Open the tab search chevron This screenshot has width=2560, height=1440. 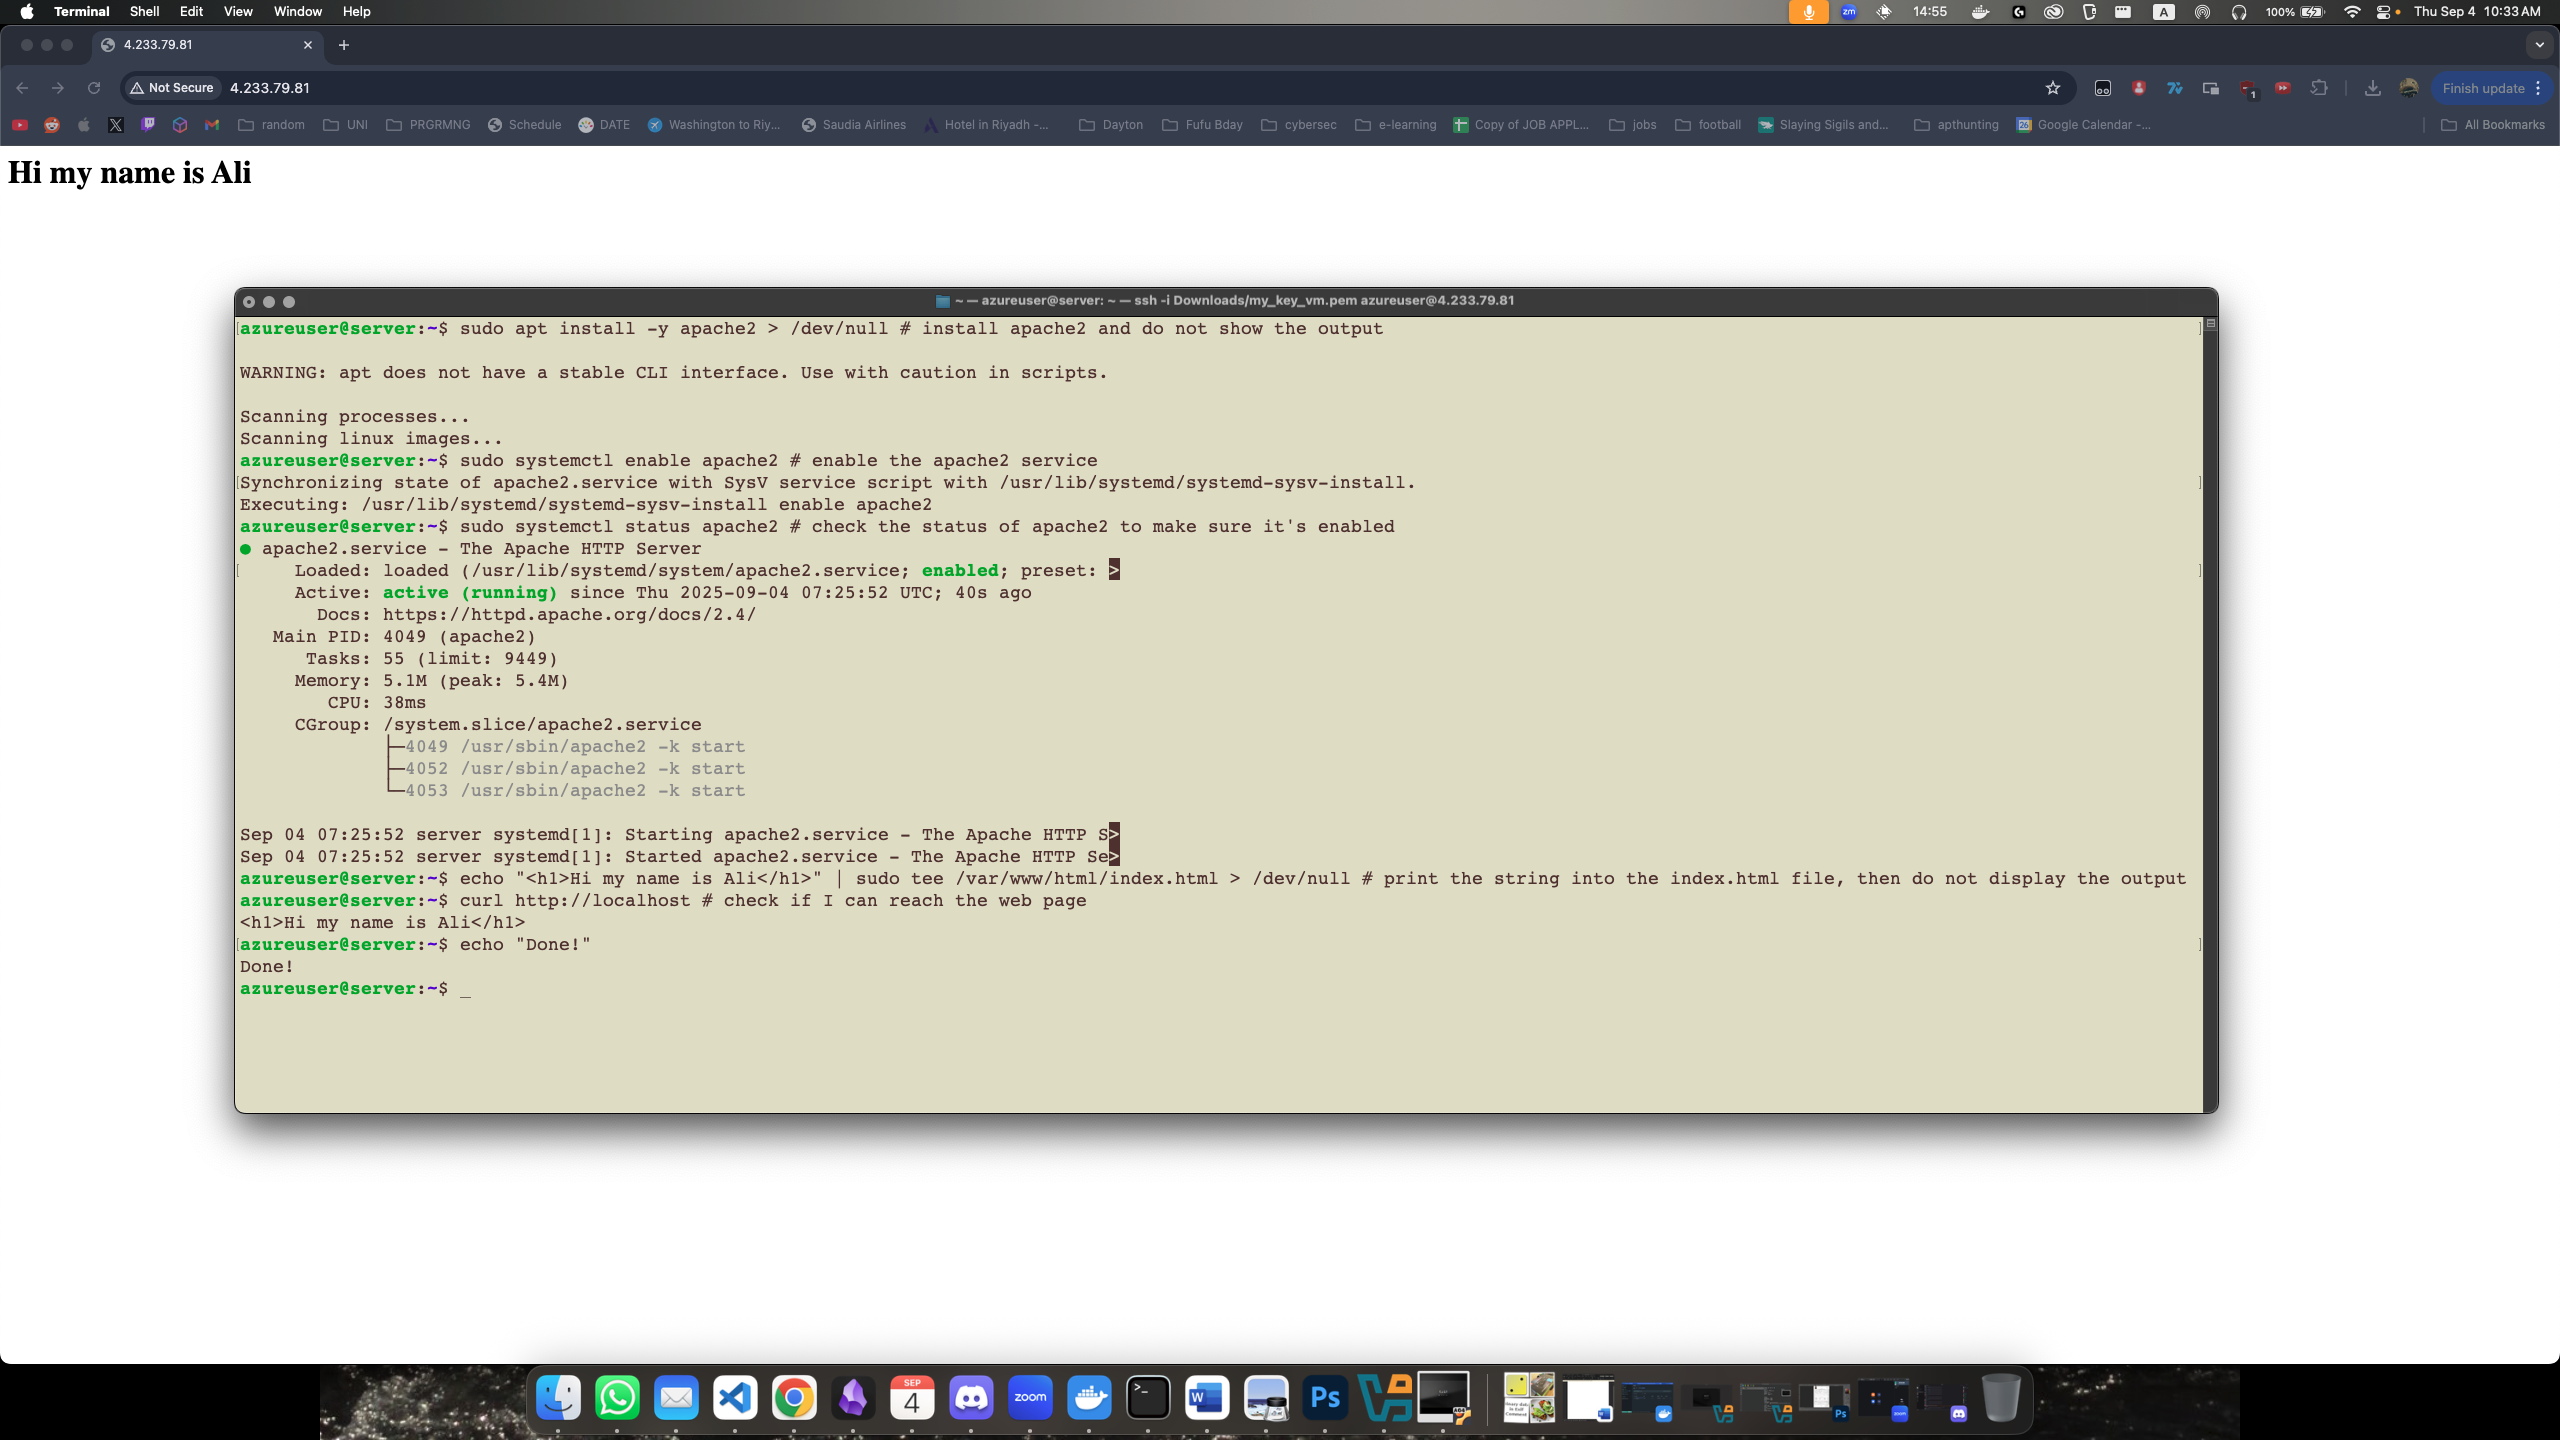[x=2538, y=45]
